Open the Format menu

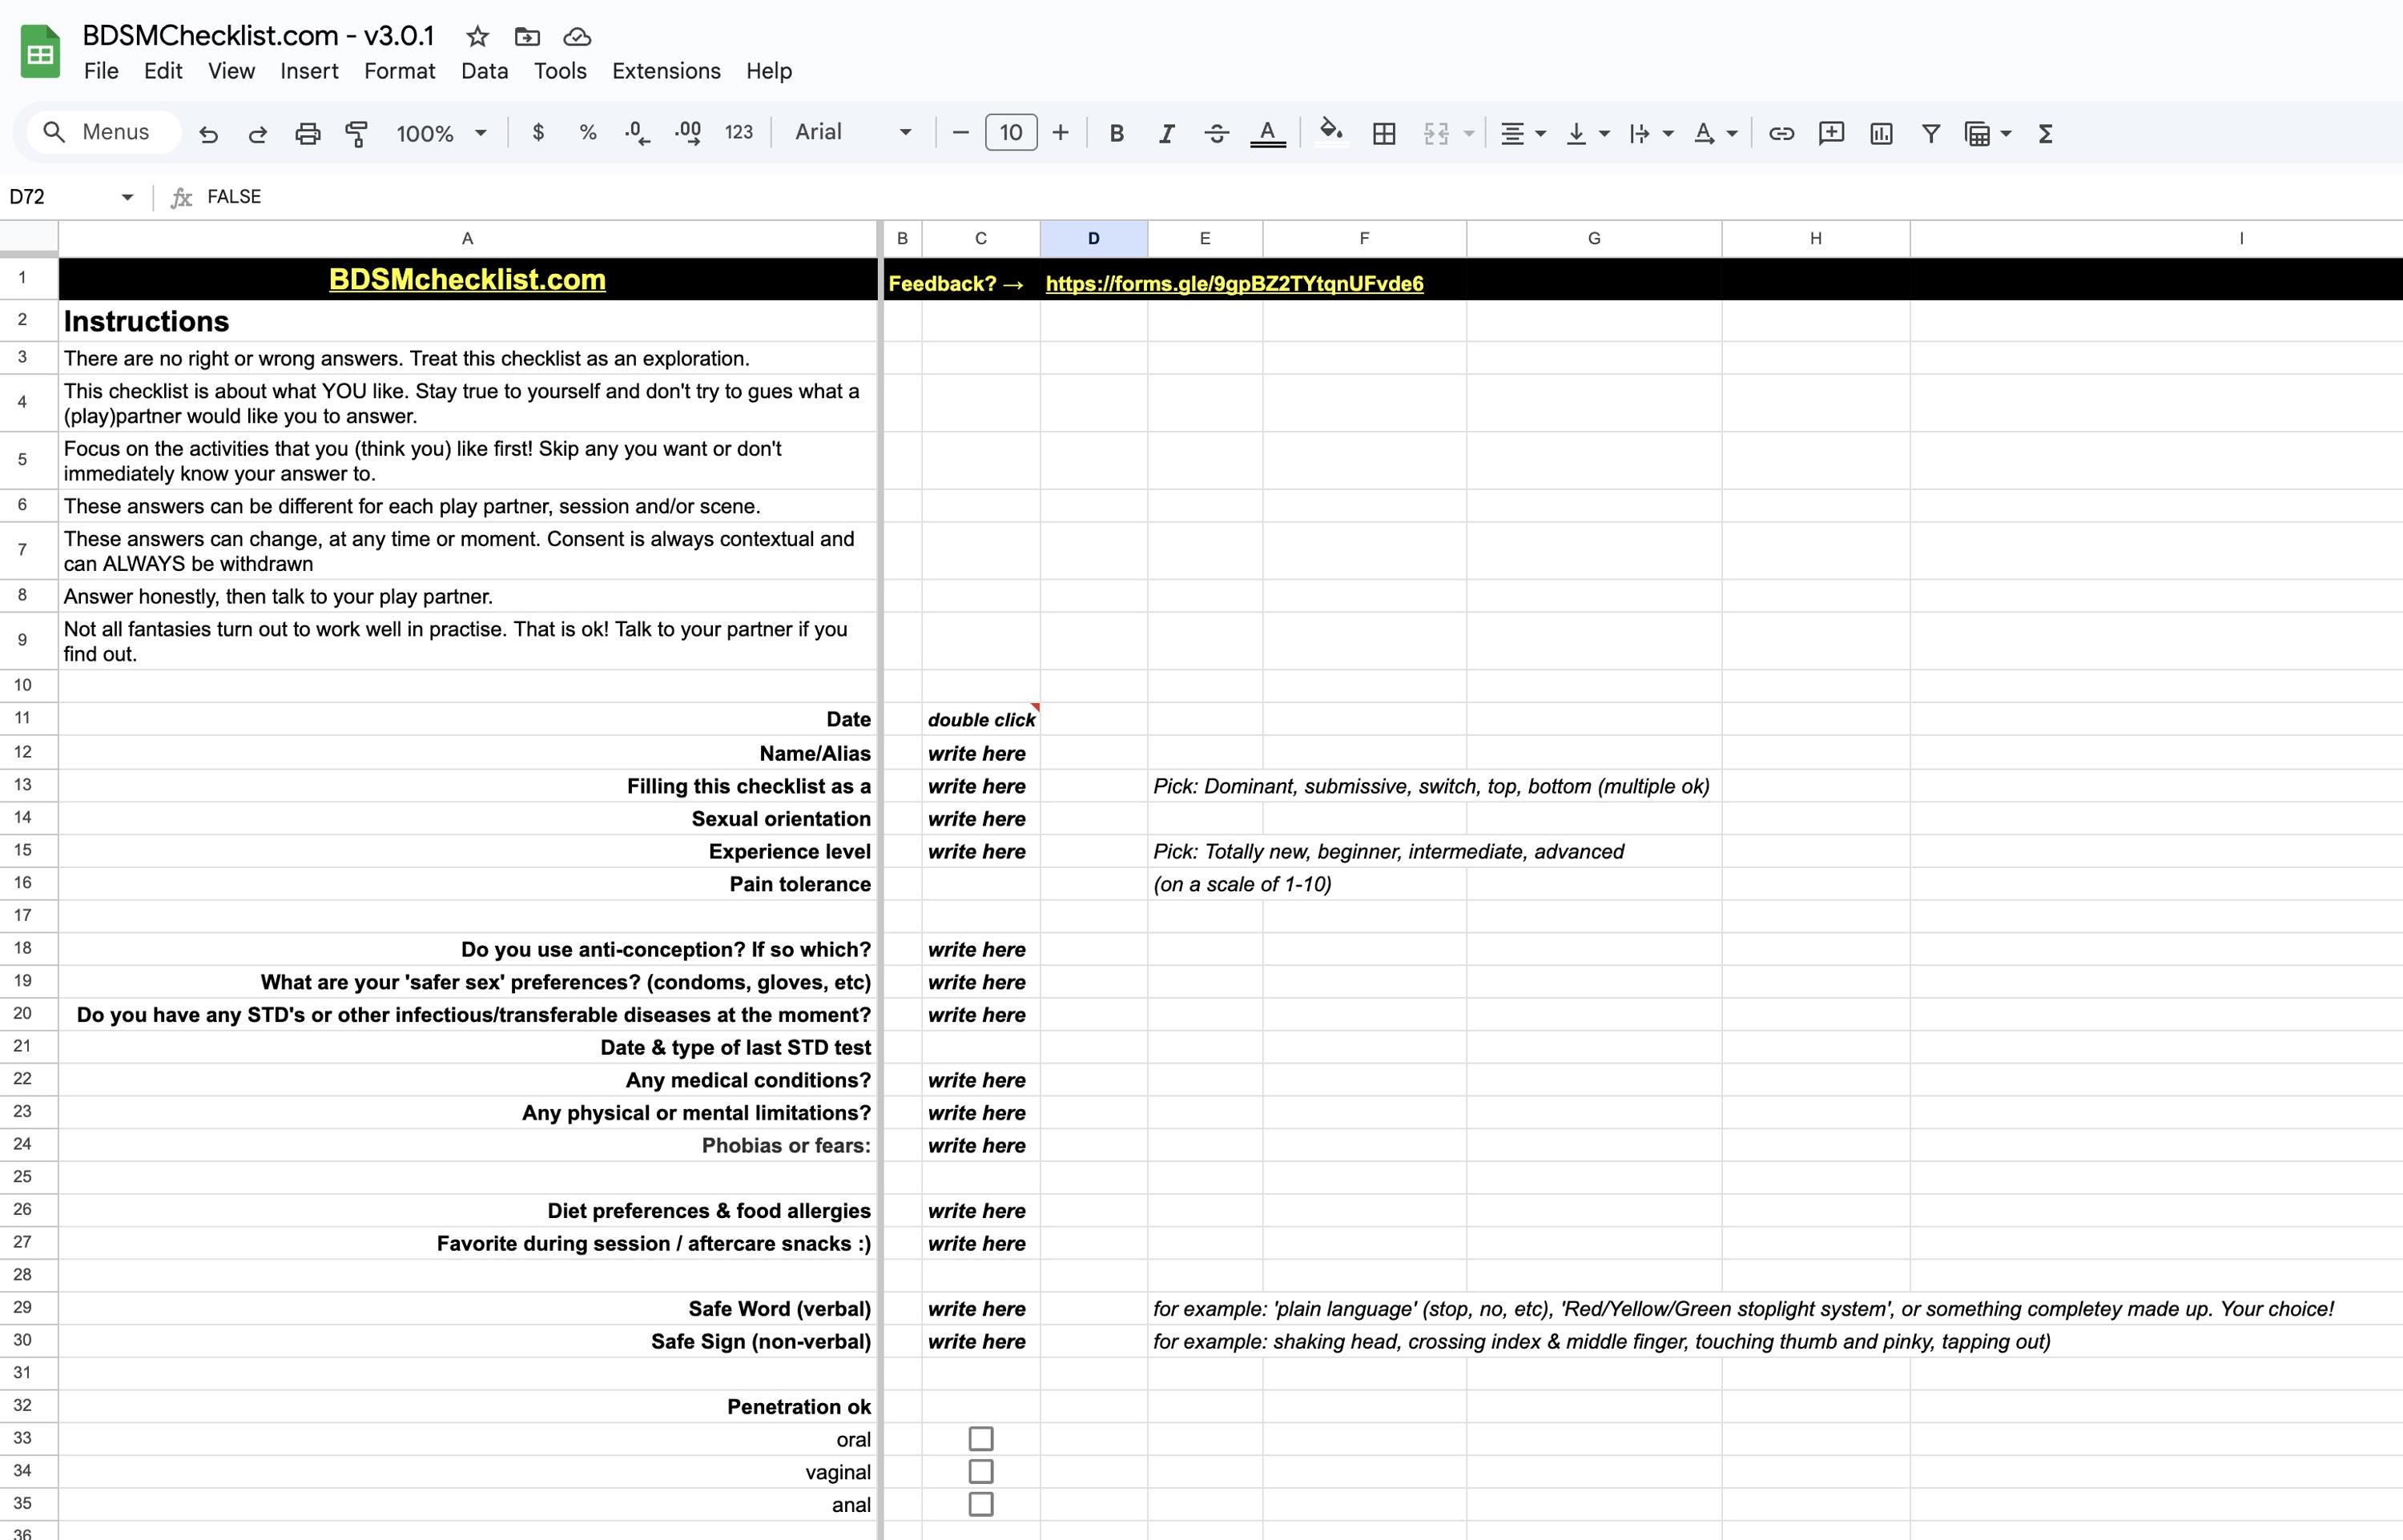point(399,71)
